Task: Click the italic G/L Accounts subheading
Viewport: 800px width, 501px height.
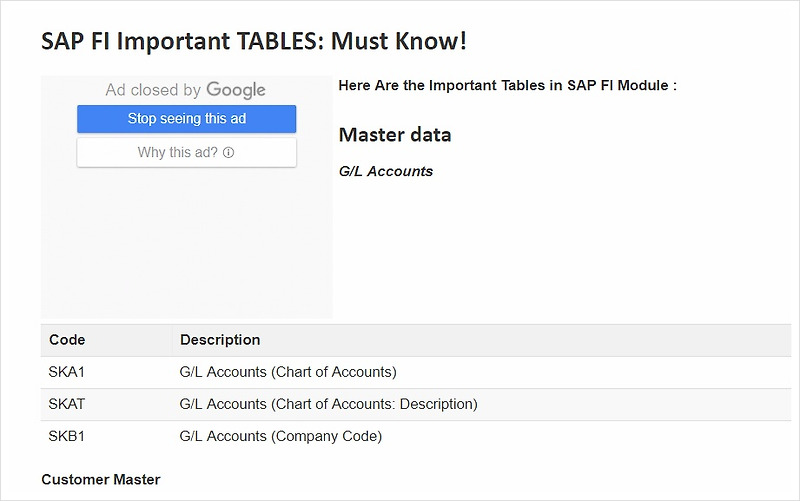Action: click(x=386, y=171)
